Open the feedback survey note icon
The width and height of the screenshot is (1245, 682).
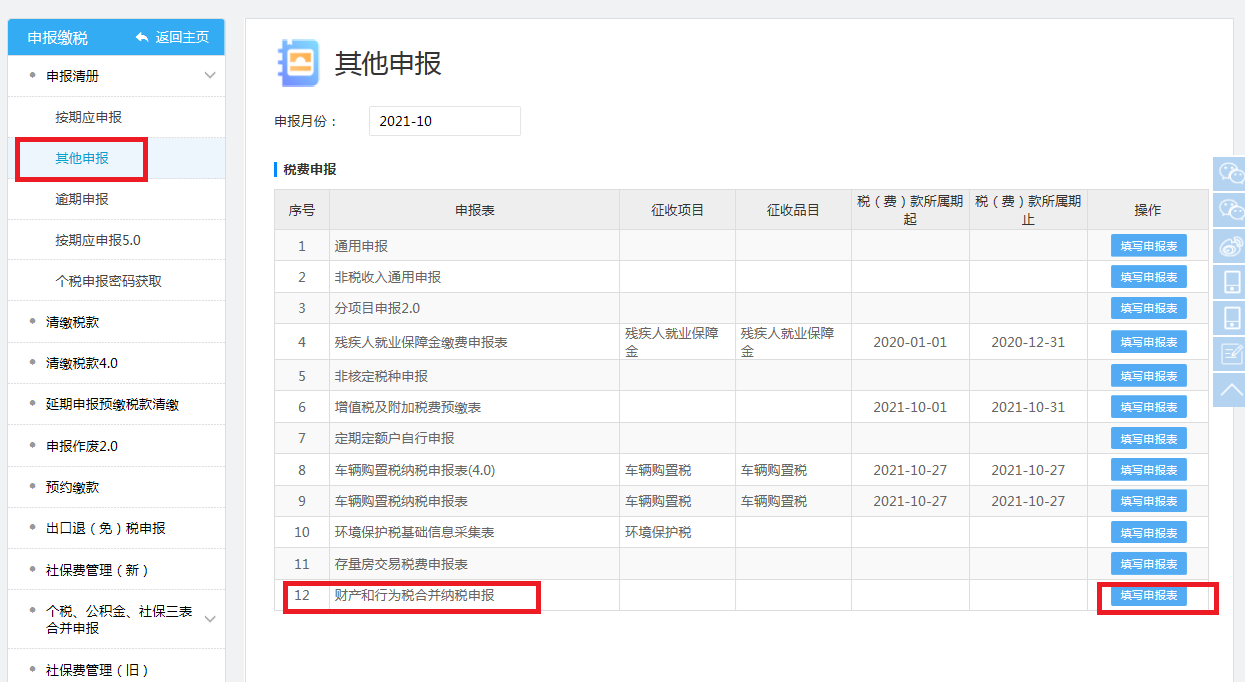pyautogui.click(x=1229, y=353)
